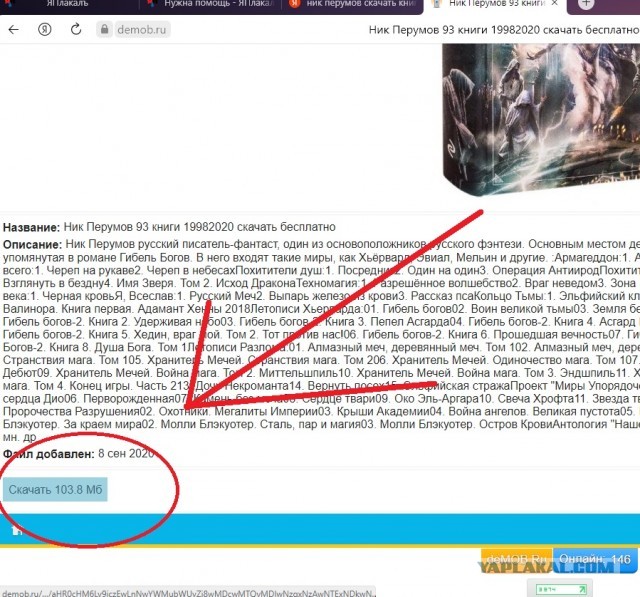
Task: Click the '8 сен 2020' date text
Action: 126,453
